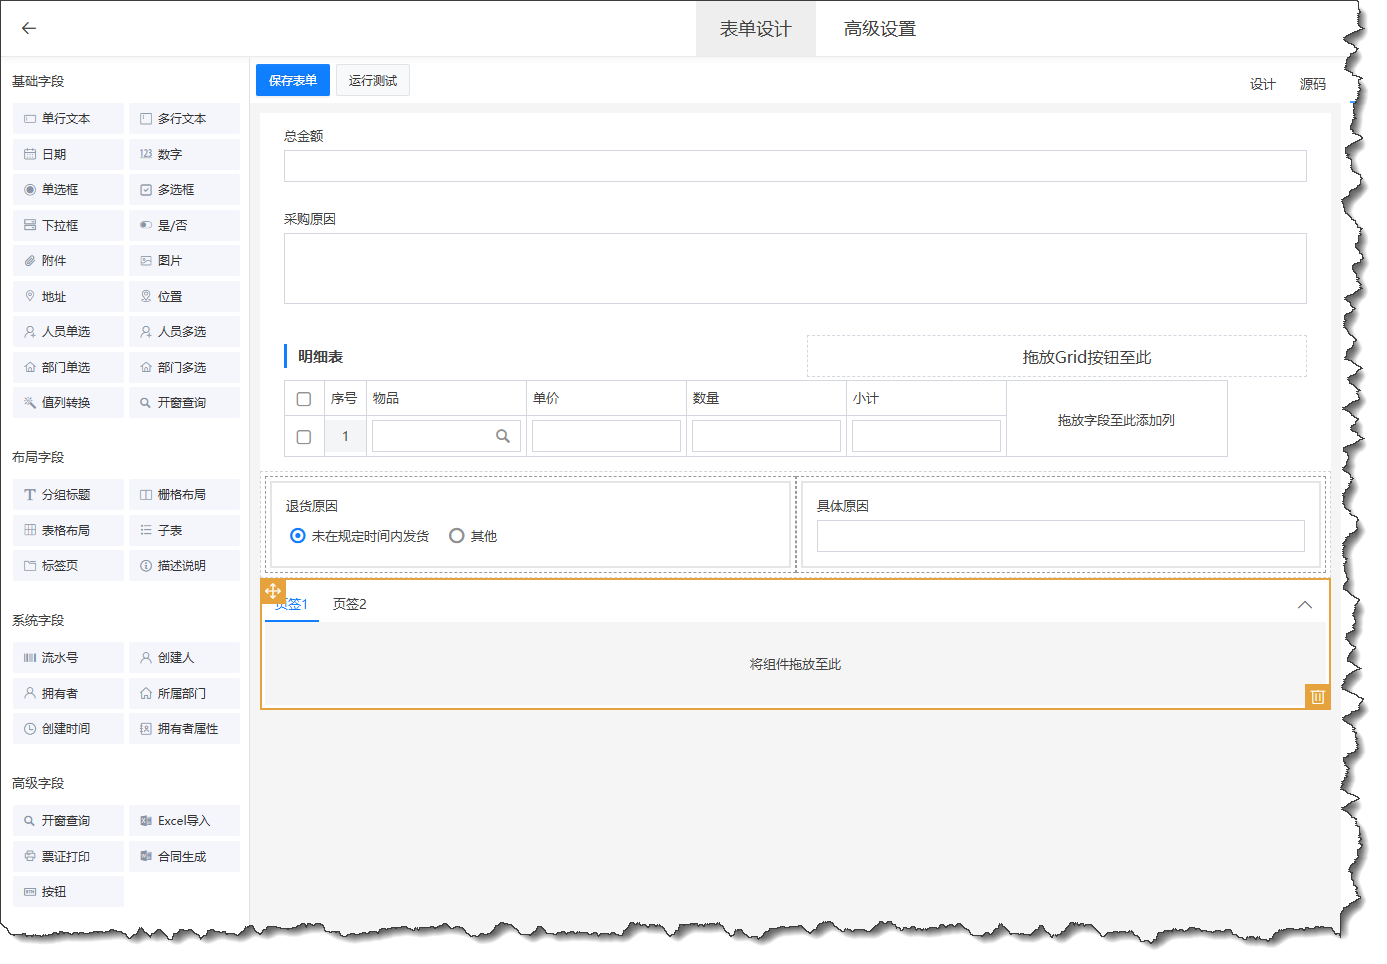Image resolution: width=1387 pixels, height=964 pixels.
Task: Click the 运行测试 button
Action: click(372, 81)
